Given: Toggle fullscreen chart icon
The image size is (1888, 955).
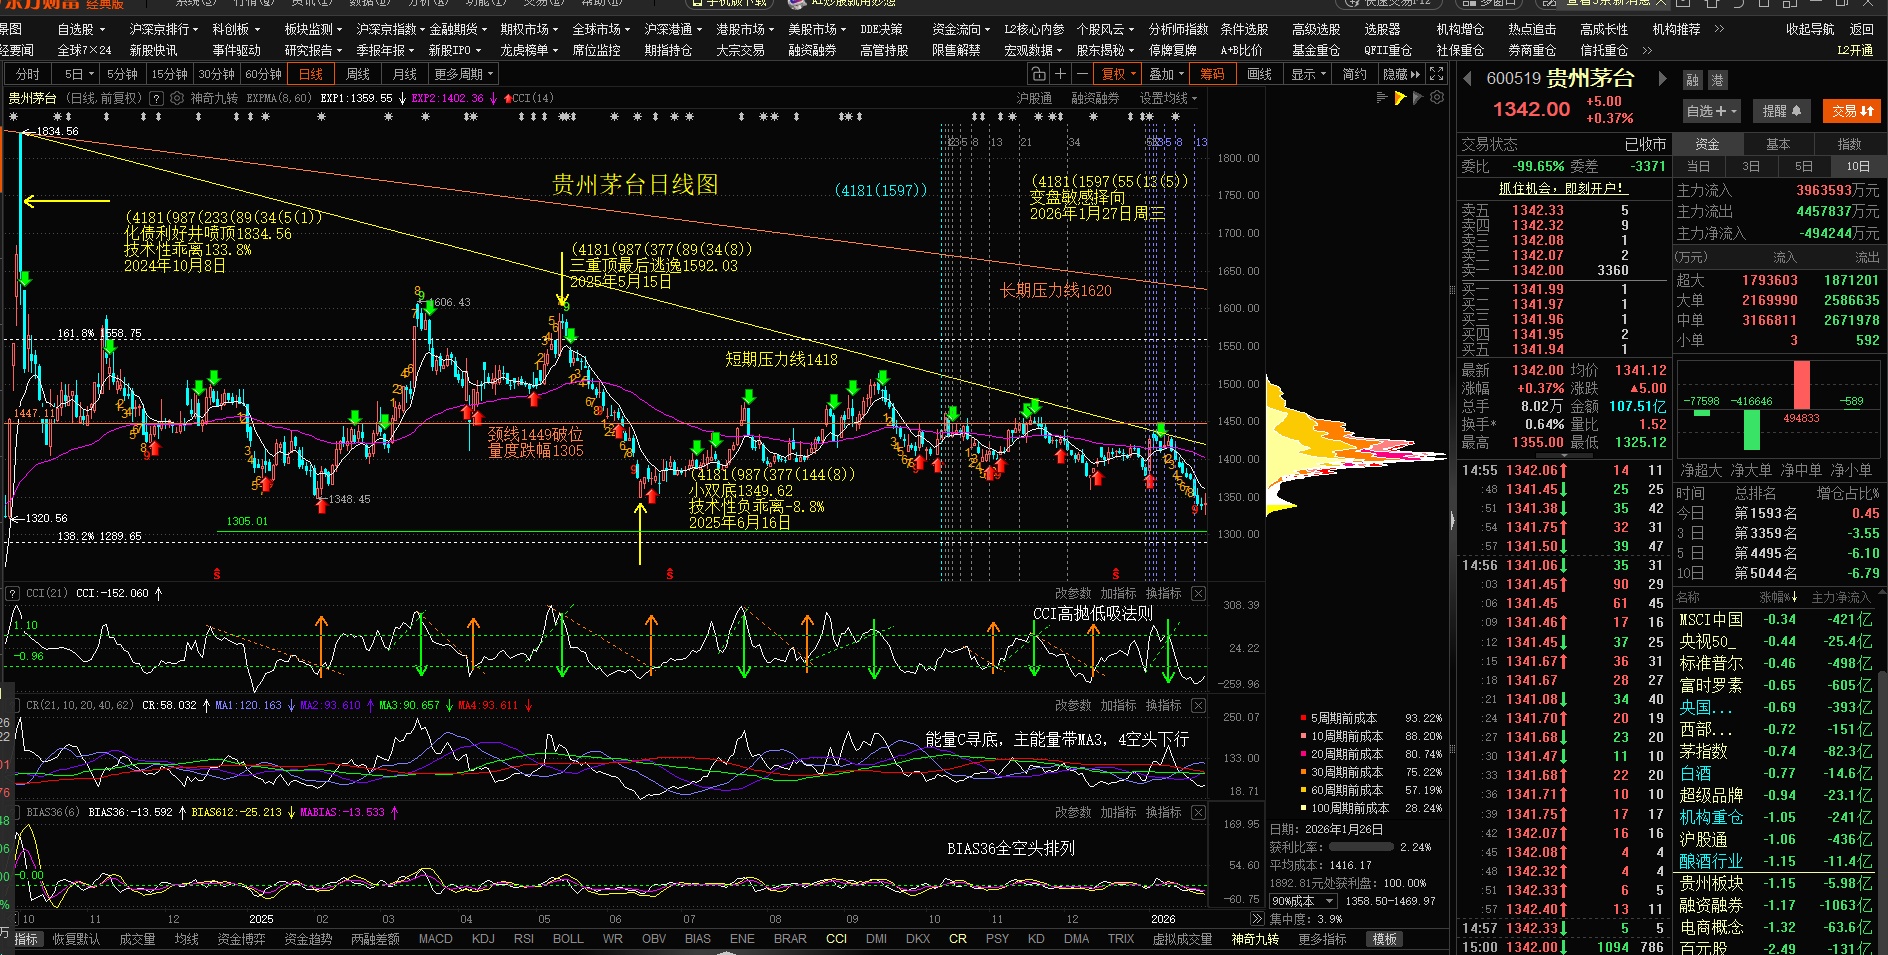Looking at the screenshot, I should pyautogui.click(x=1437, y=74).
